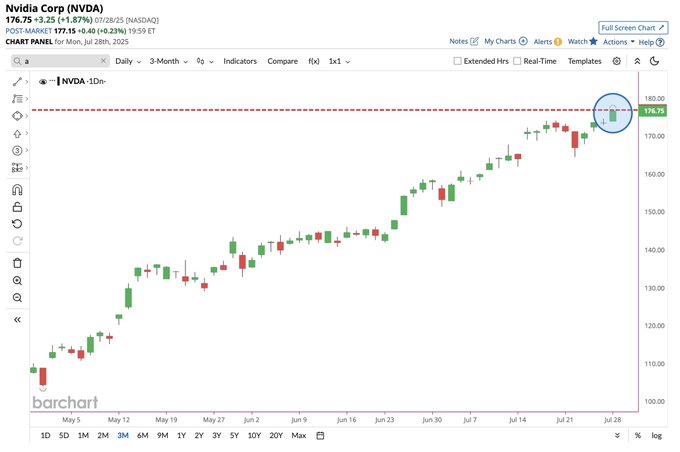This screenshot has height=452, width=680.
Task: Toggle NVDA series visibility eye icon
Action: [x=42, y=82]
